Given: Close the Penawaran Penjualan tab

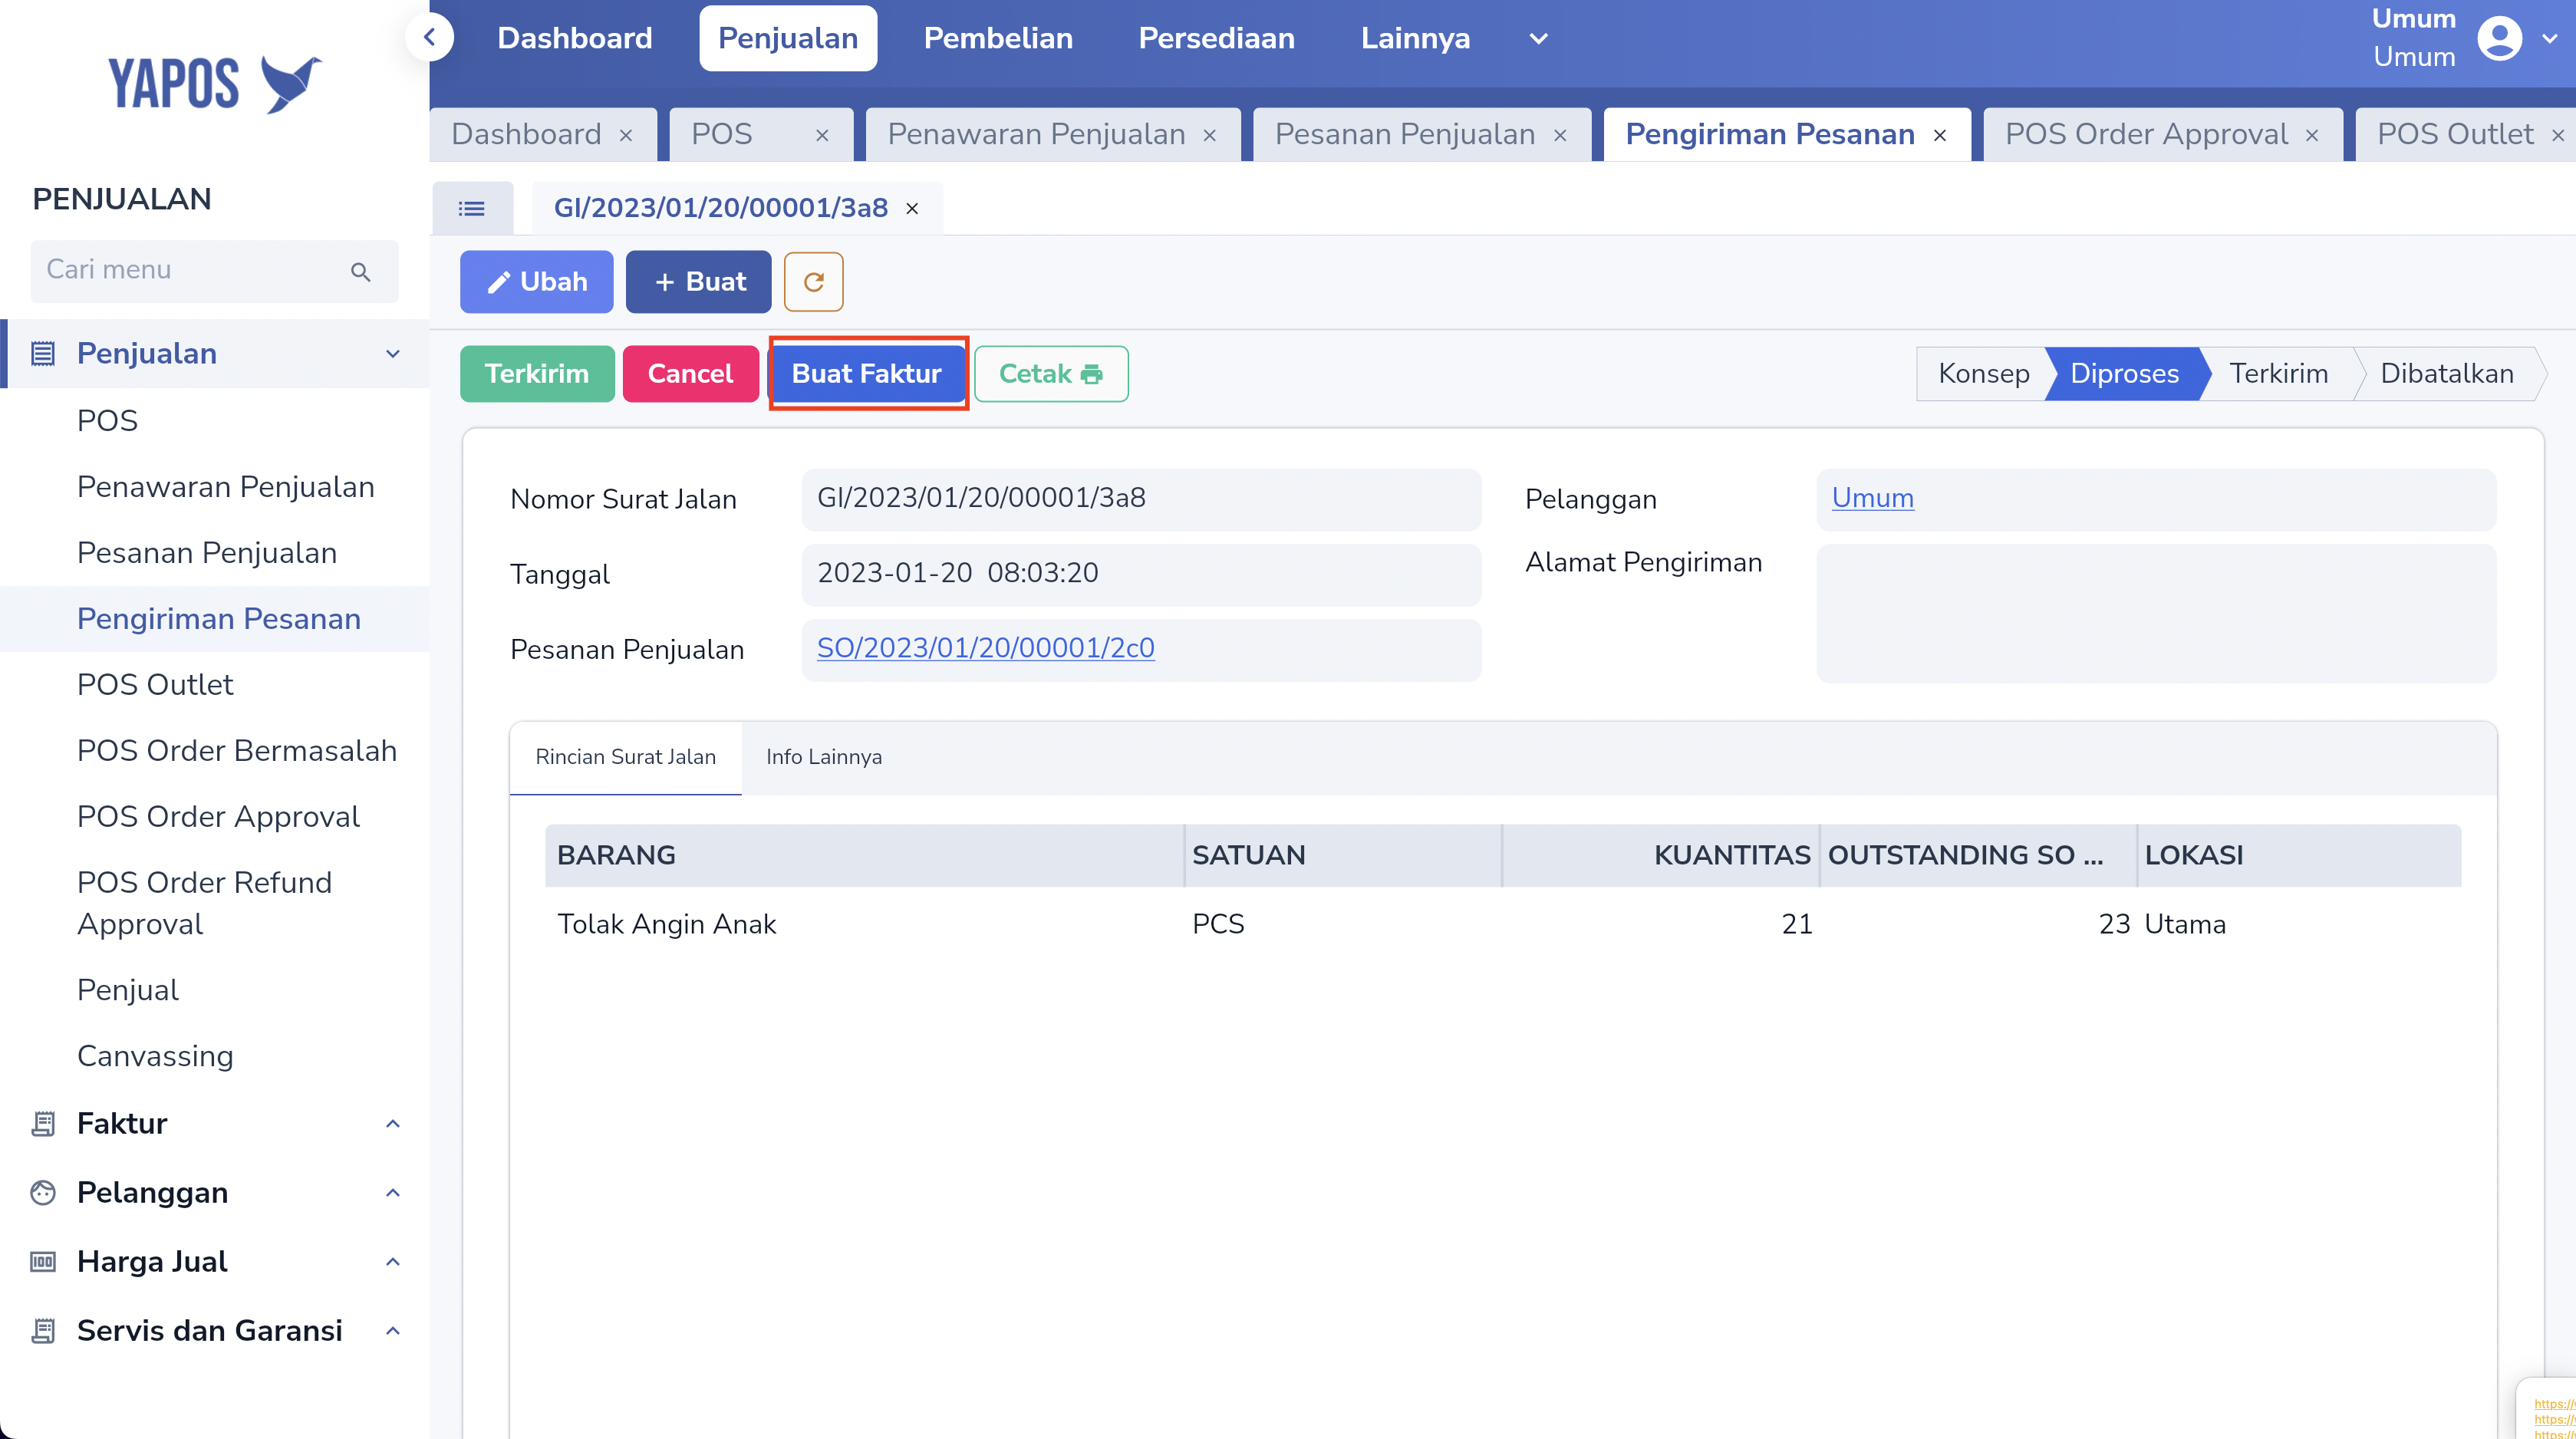Looking at the screenshot, I should pos(1209,135).
